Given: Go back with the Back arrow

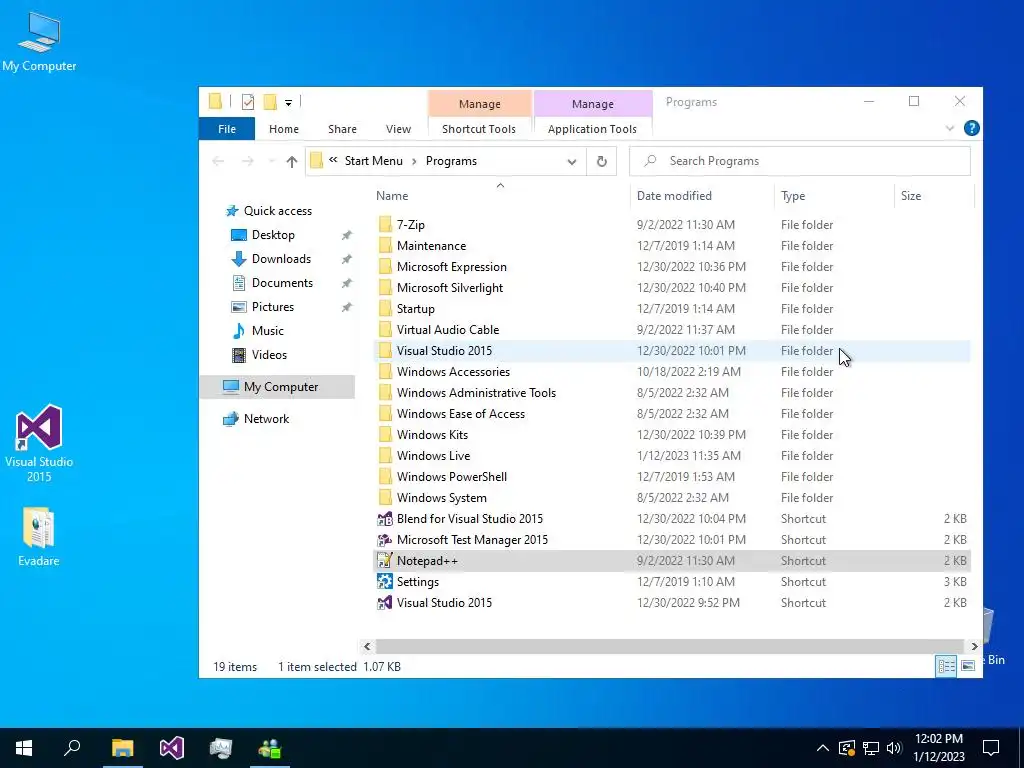Looking at the screenshot, I should [218, 161].
